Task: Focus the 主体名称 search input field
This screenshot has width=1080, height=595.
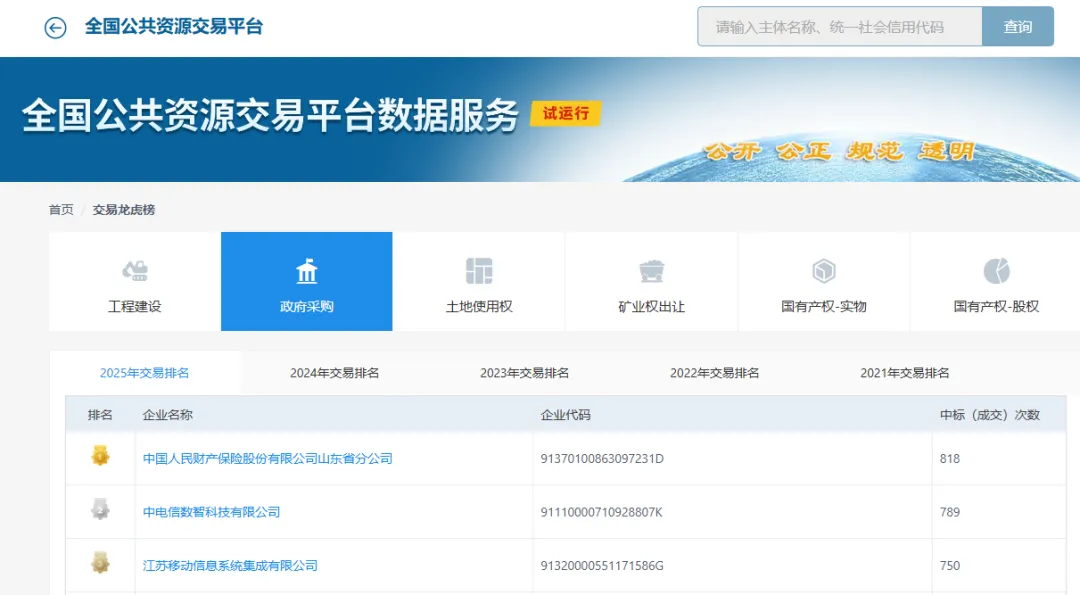Action: pyautogui.click(x=840, y=27)
